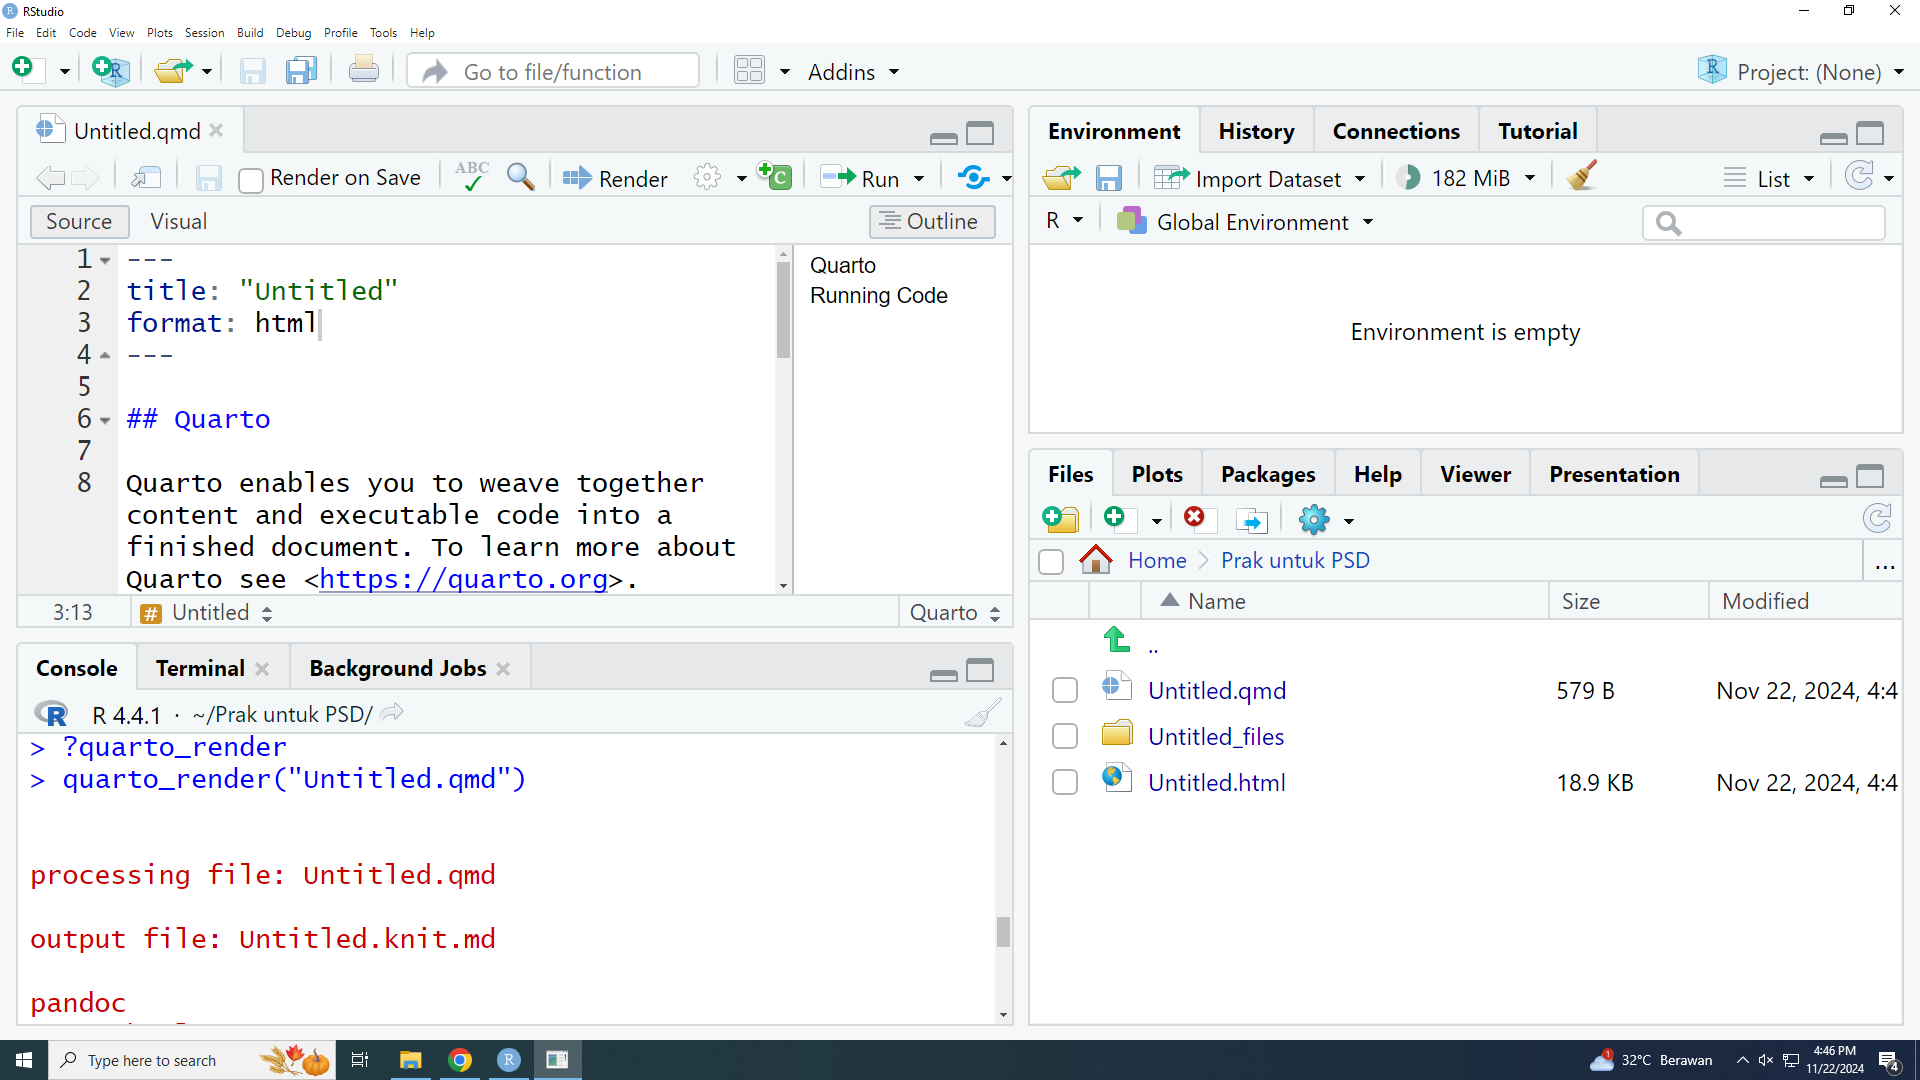Image resolution: width=1920 pixels, height=1080 pixels.
Task: Check the box next to Untitled.html
Action: [x=1065, y=783]
